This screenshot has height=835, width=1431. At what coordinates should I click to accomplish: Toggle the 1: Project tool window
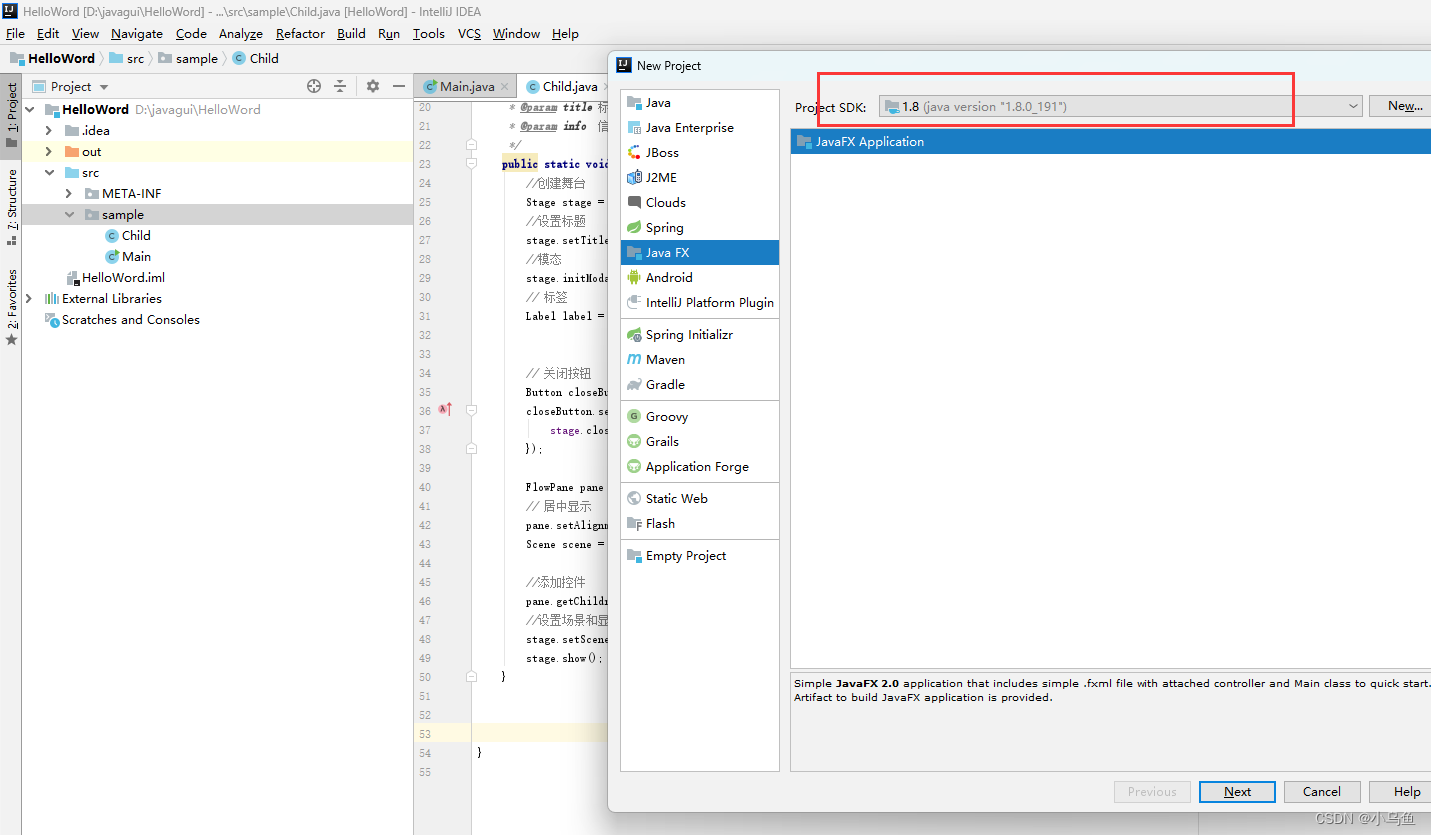click(x=11, y=114)
